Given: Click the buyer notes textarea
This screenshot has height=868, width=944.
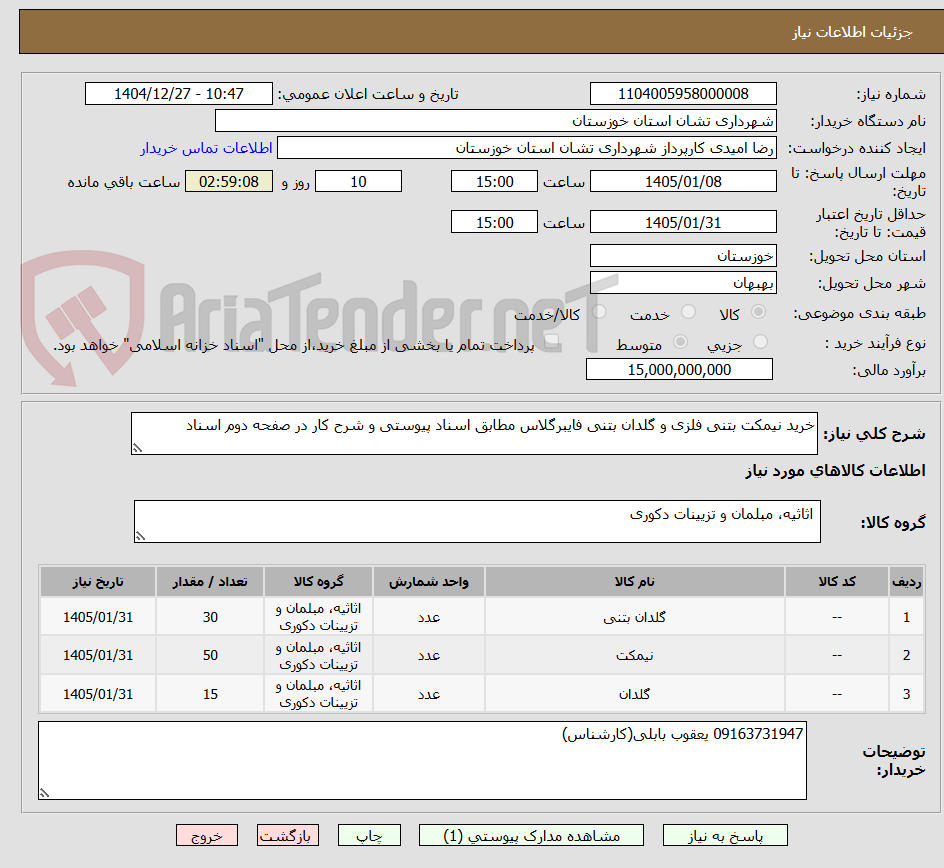Looking at the screenshot, I should [x=423, y=761].
